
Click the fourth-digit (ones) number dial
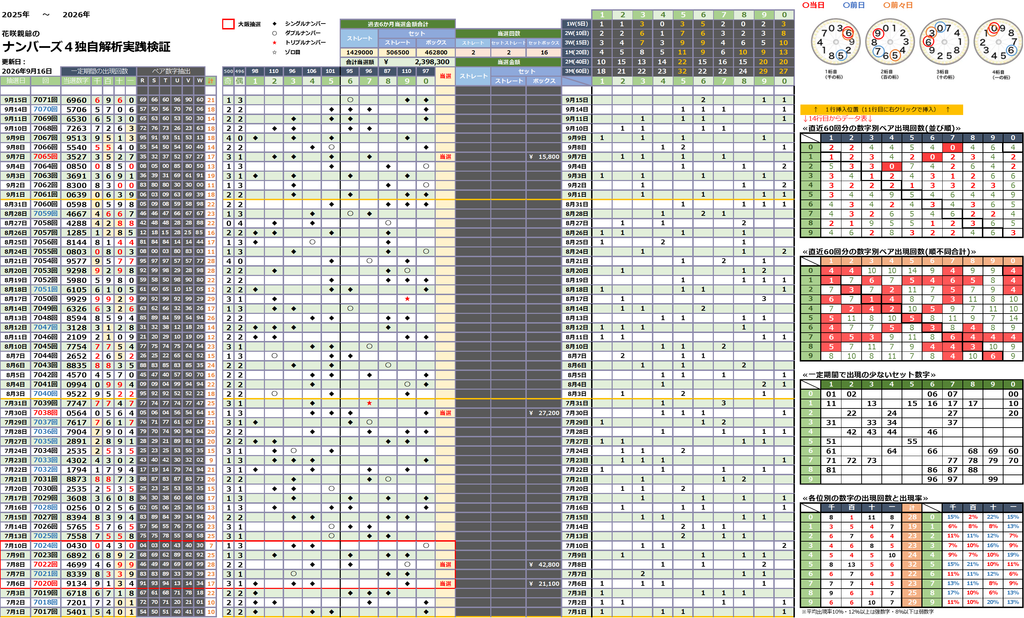point(998,42)
